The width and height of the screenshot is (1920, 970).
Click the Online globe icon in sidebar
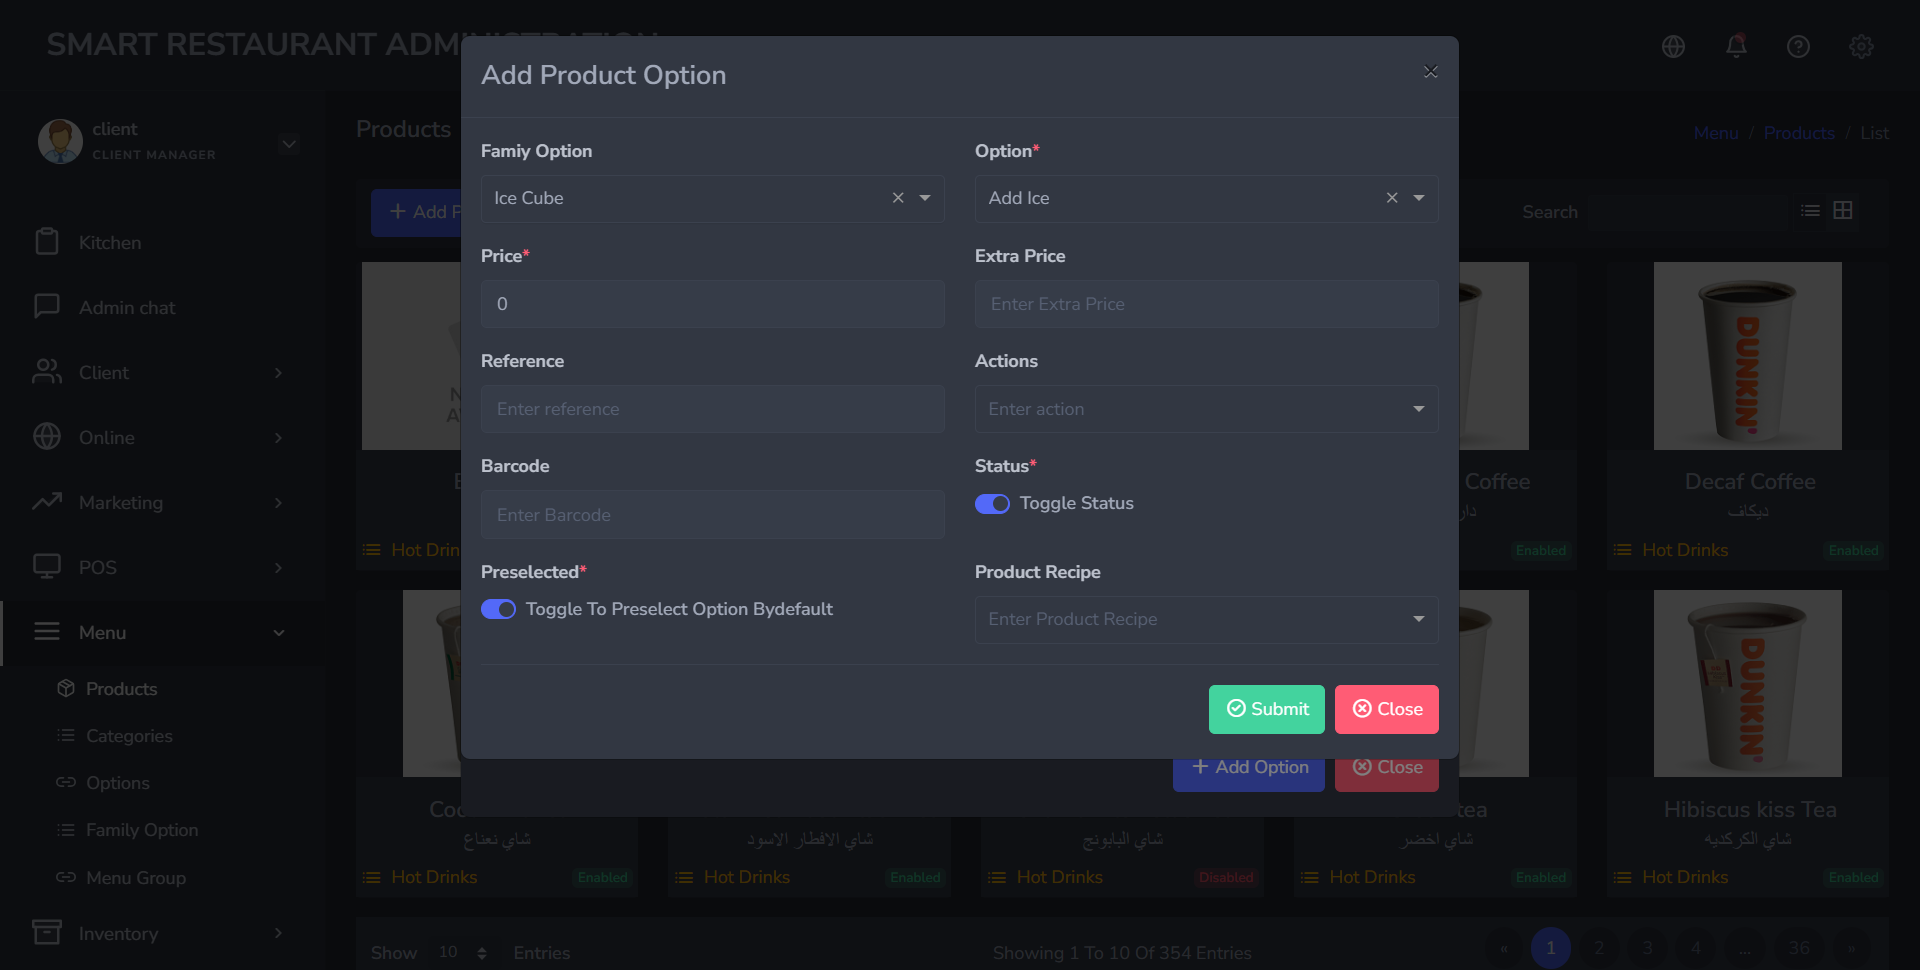tap(47, 436)
